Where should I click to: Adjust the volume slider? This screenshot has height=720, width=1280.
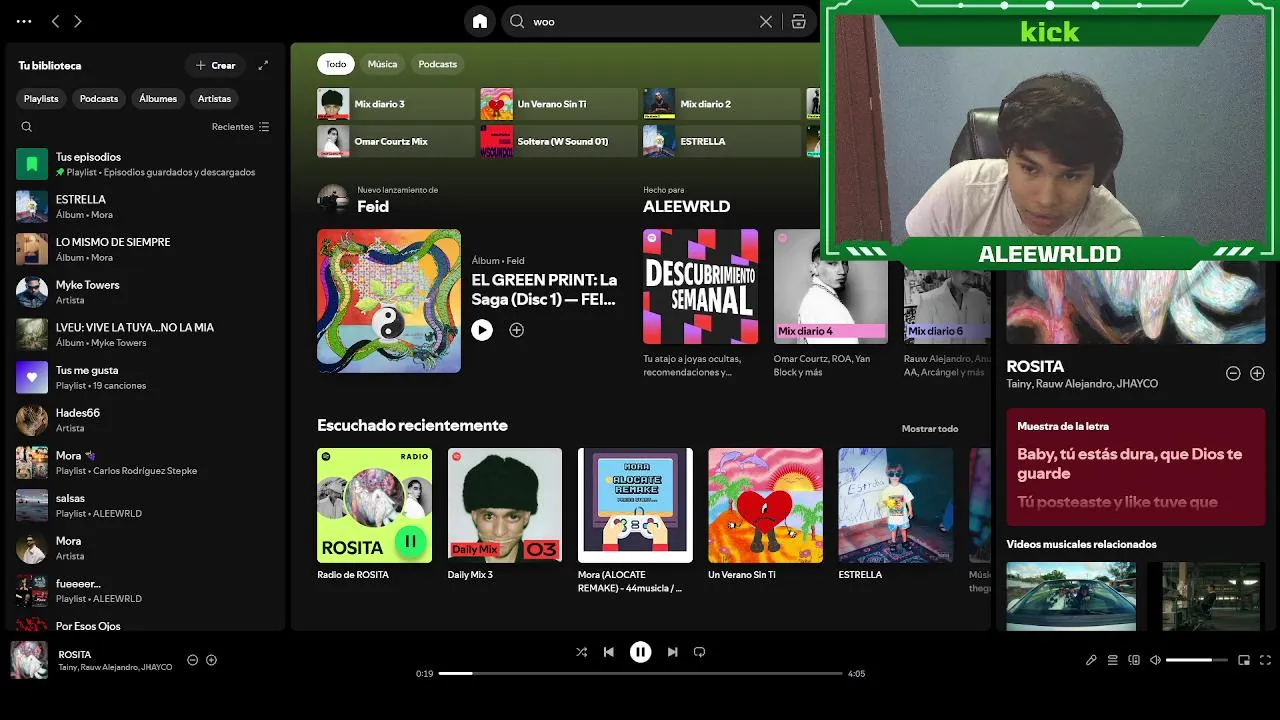pos(1196,660)
